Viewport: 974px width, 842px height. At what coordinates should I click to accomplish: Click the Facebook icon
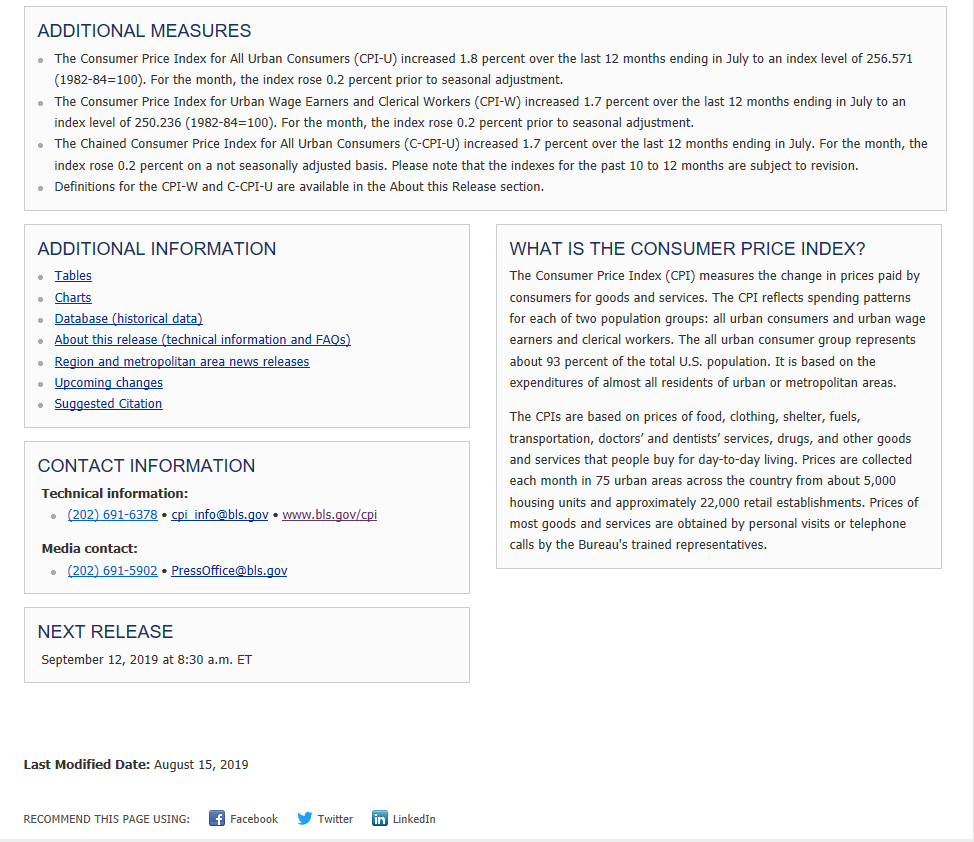(x=217, y=818)
